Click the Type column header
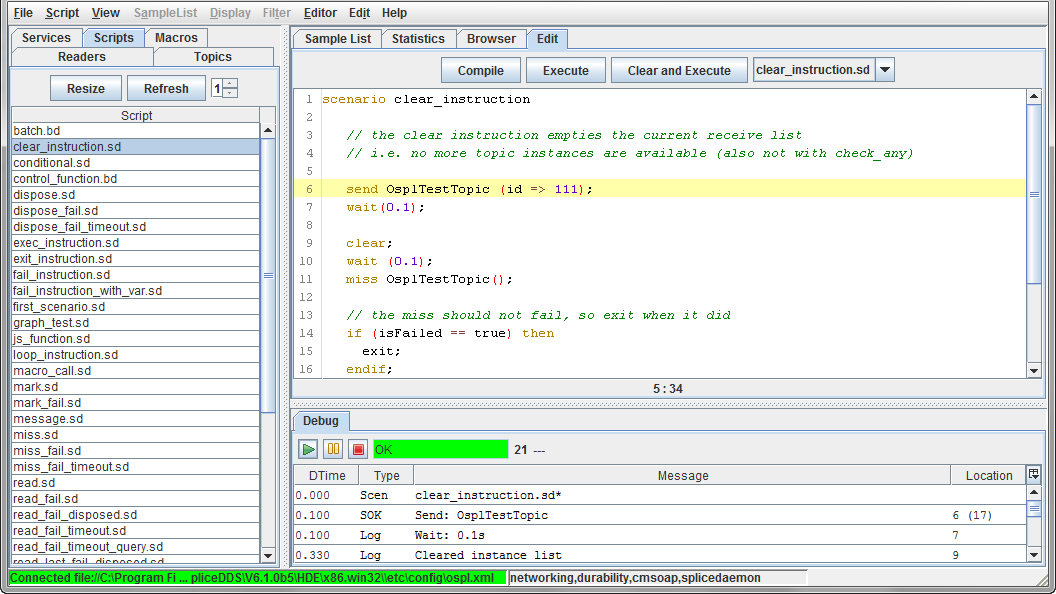Screen dimensions: 1056x594 pos(387,475)
